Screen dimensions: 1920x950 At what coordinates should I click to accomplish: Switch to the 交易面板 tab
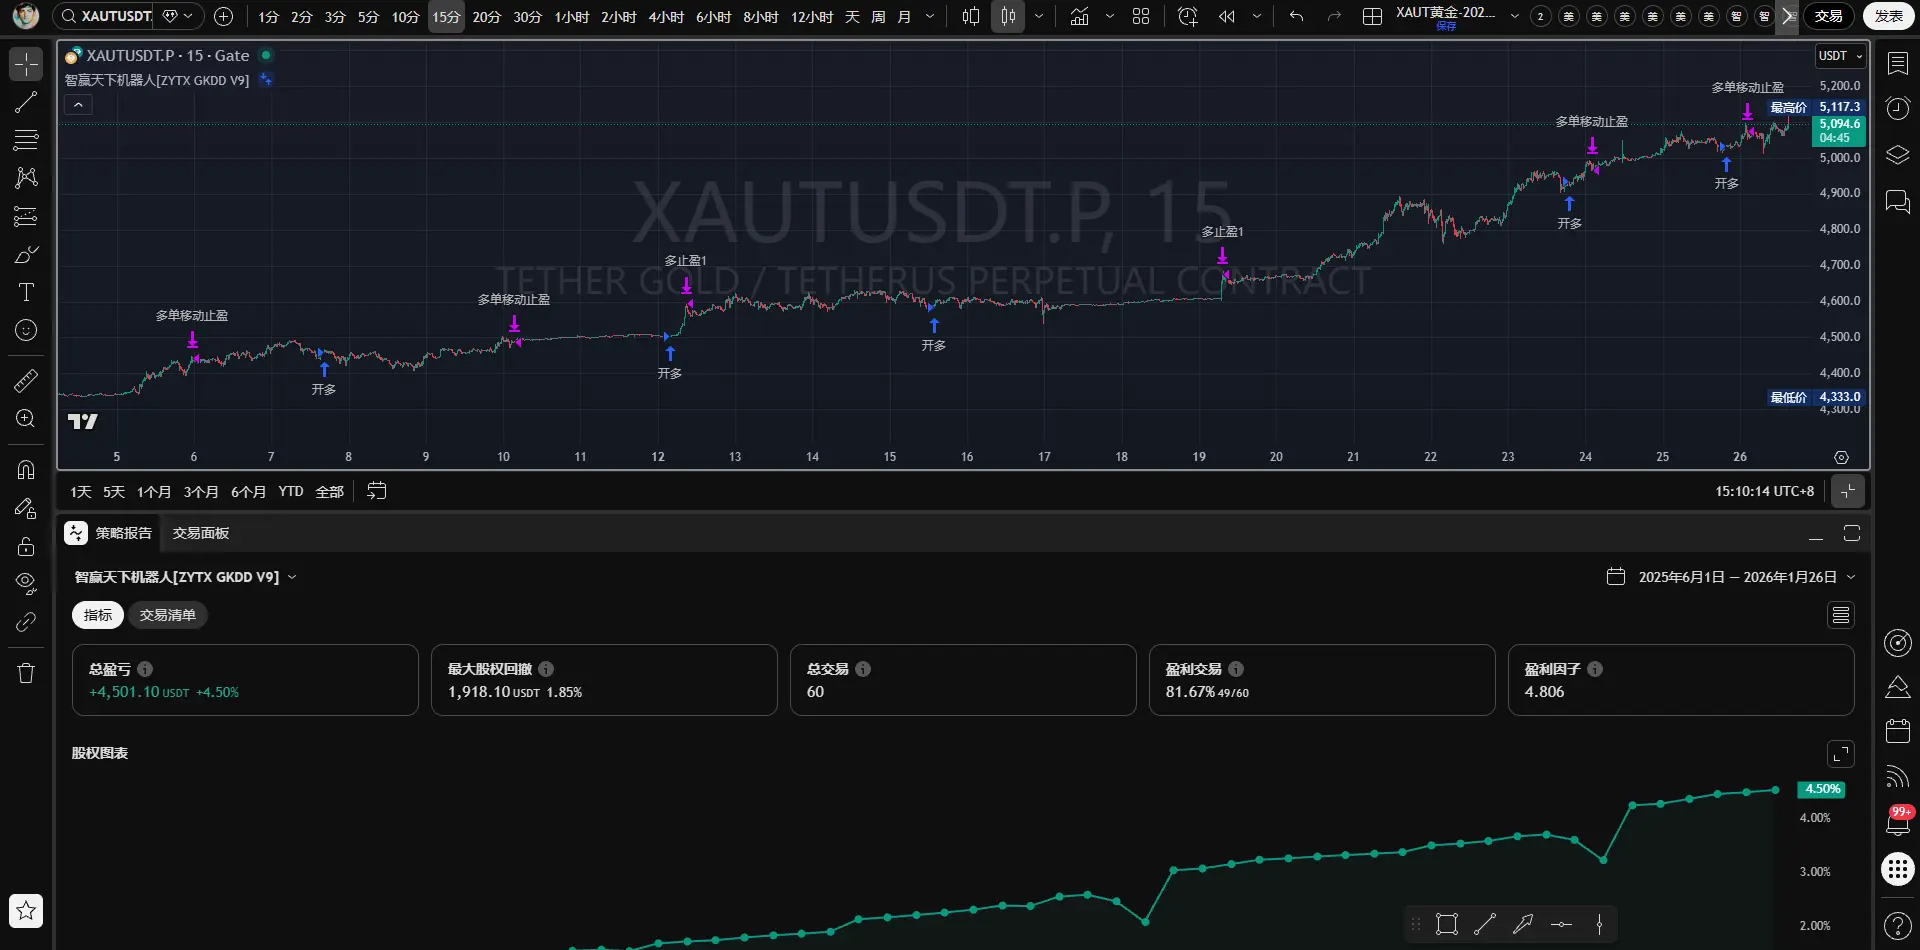pos(201,533)
